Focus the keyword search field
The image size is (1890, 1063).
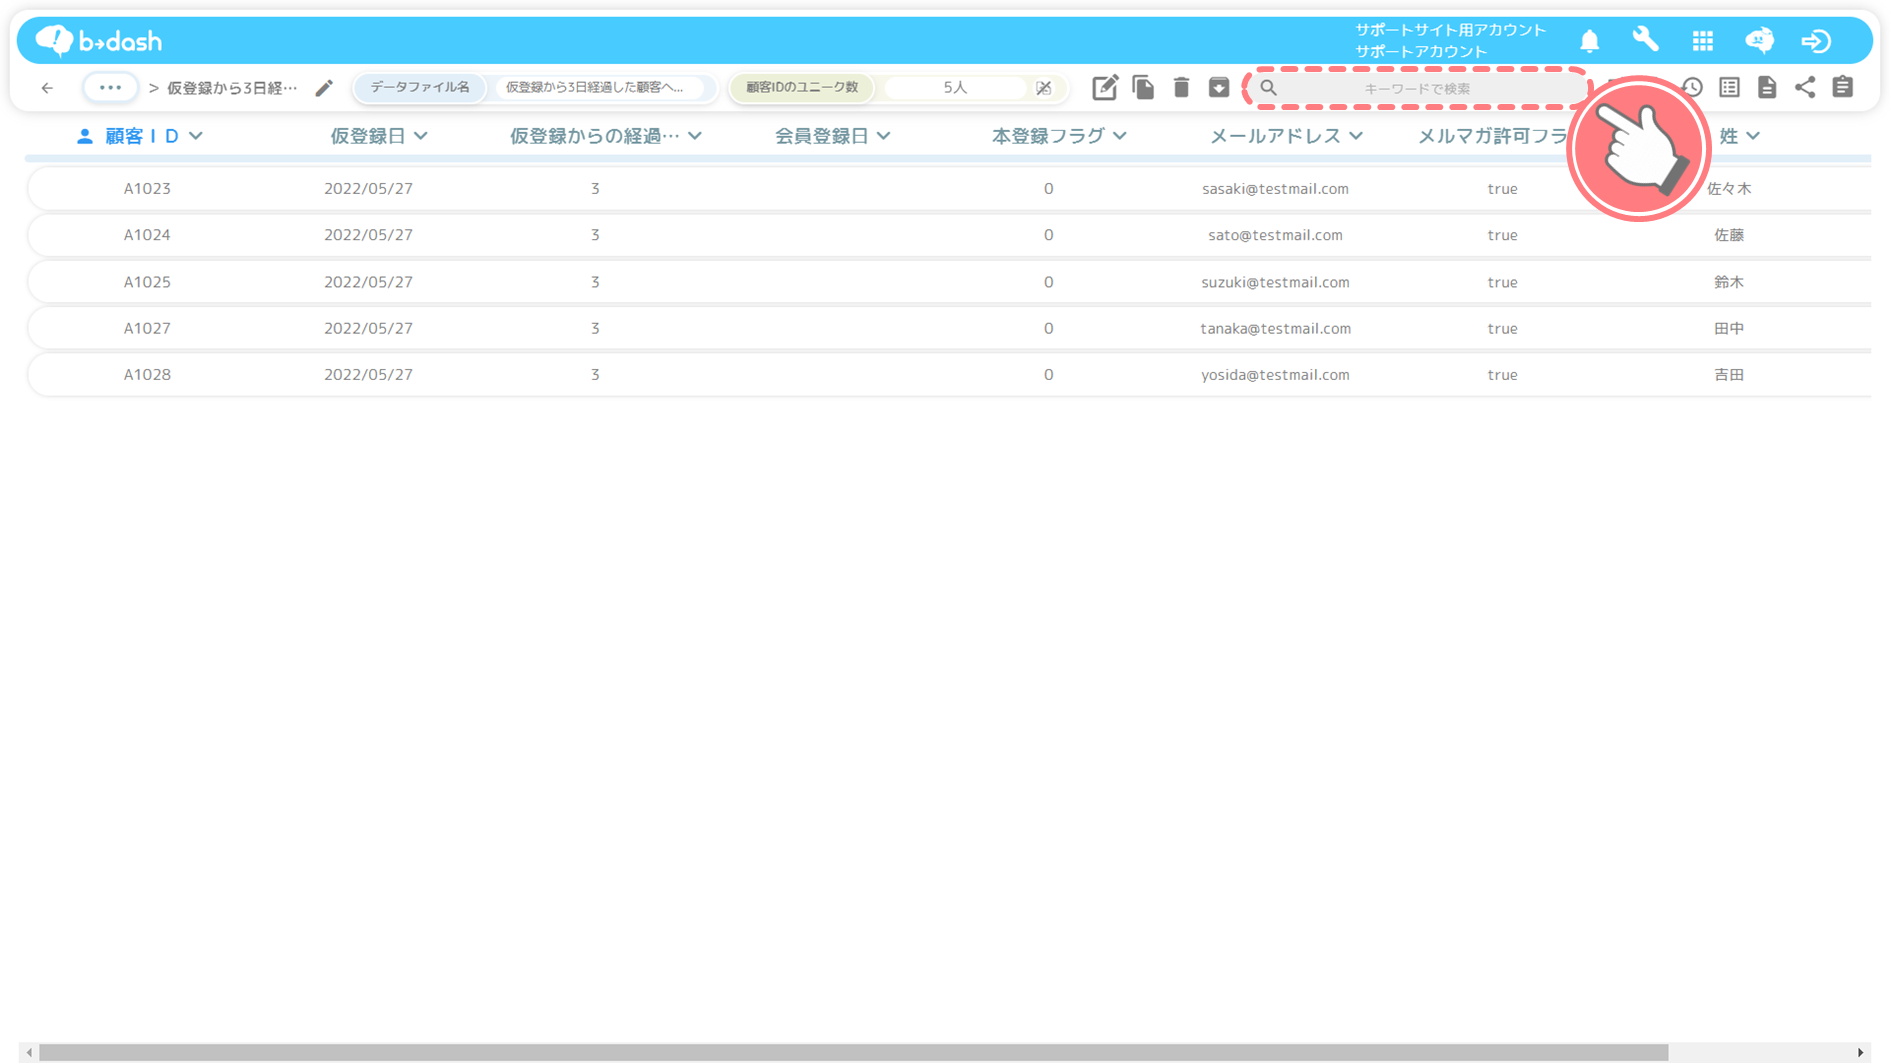point(1417,88)
